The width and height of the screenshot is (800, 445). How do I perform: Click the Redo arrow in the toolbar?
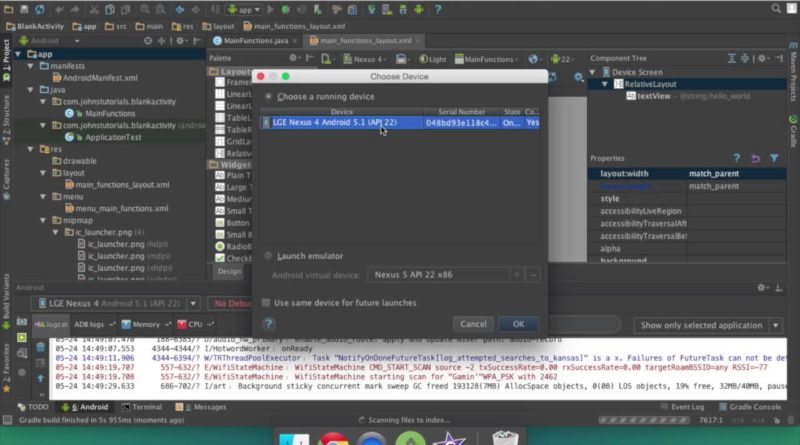tap(74, 9)
